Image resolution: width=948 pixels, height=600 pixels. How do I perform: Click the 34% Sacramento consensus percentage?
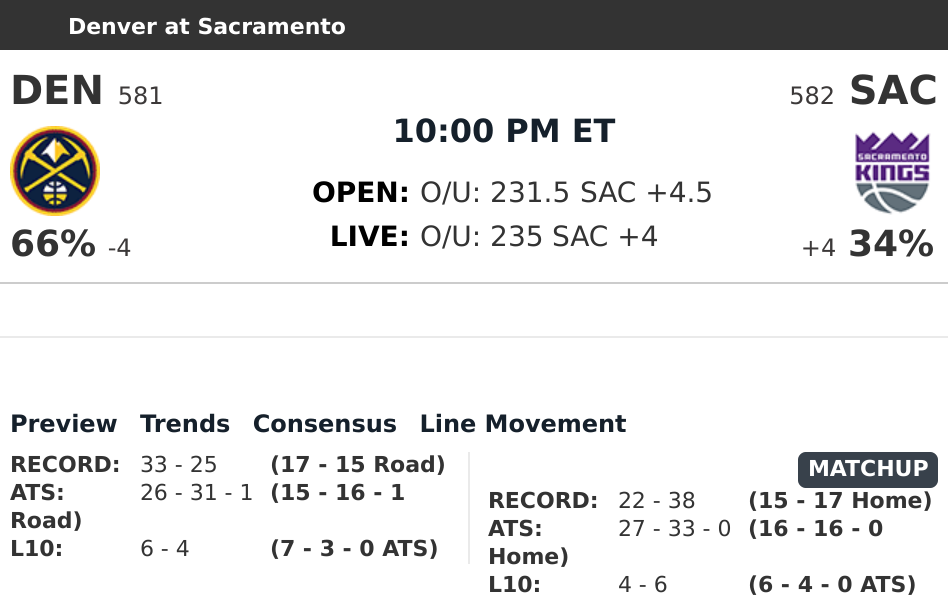[891, 244]
